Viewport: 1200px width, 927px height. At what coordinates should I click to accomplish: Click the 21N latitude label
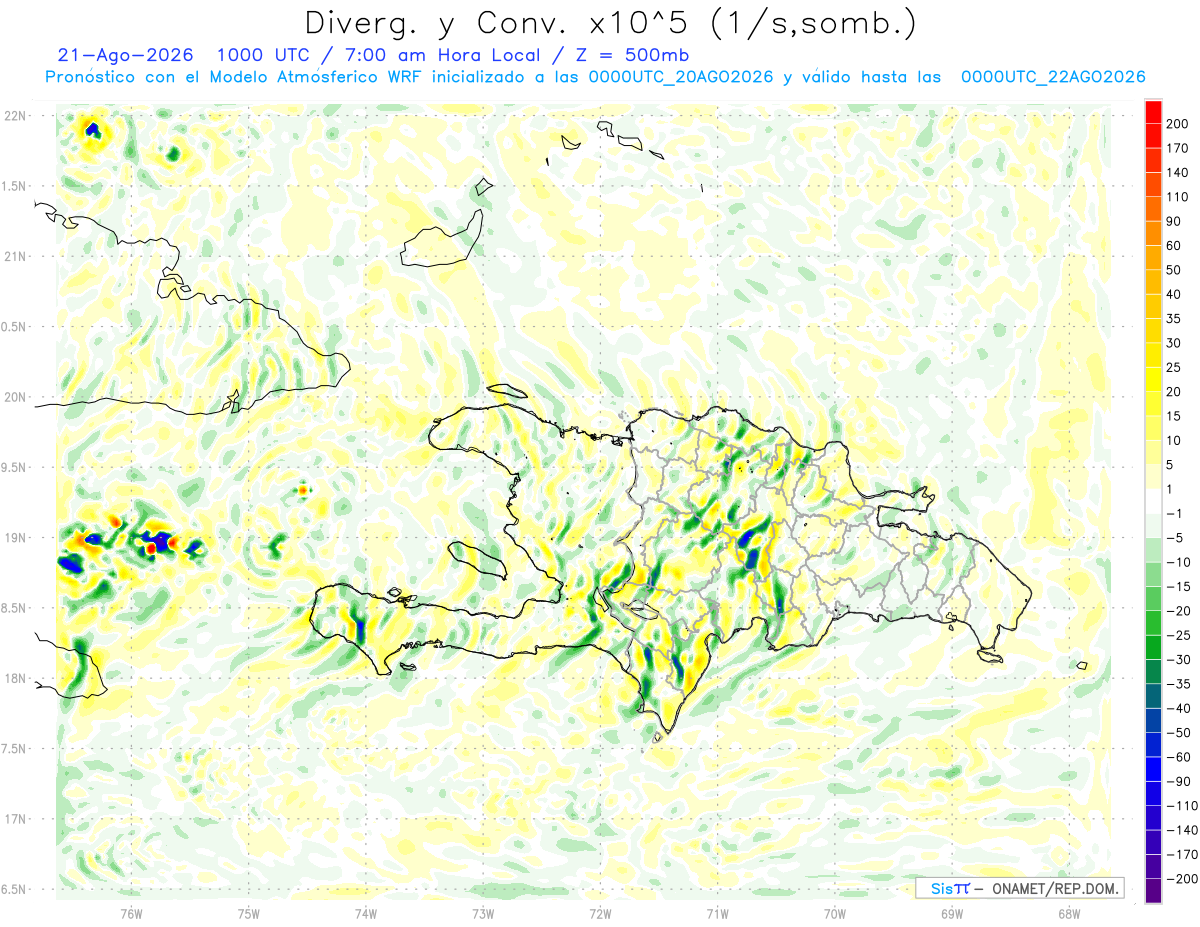(15, 256)
